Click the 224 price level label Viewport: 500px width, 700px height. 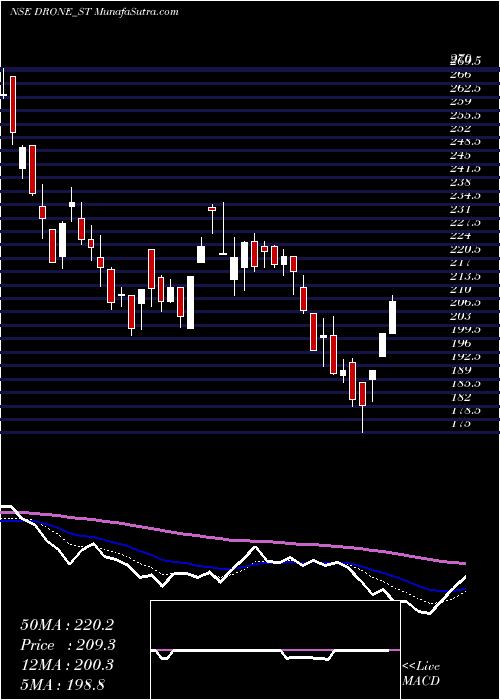460,236
